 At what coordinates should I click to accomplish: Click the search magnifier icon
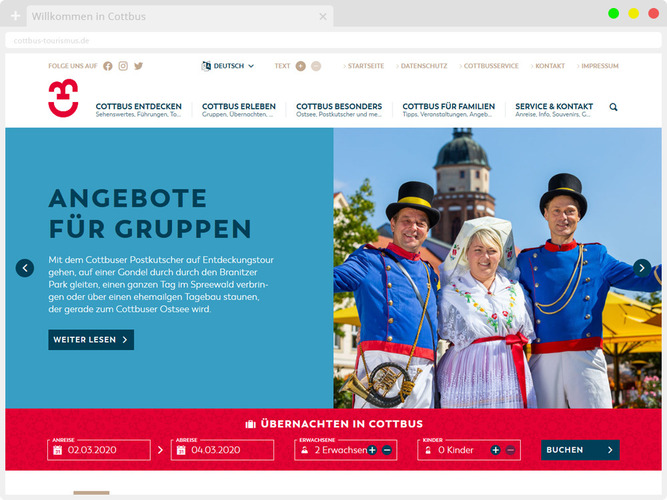[x=613, y=107]
